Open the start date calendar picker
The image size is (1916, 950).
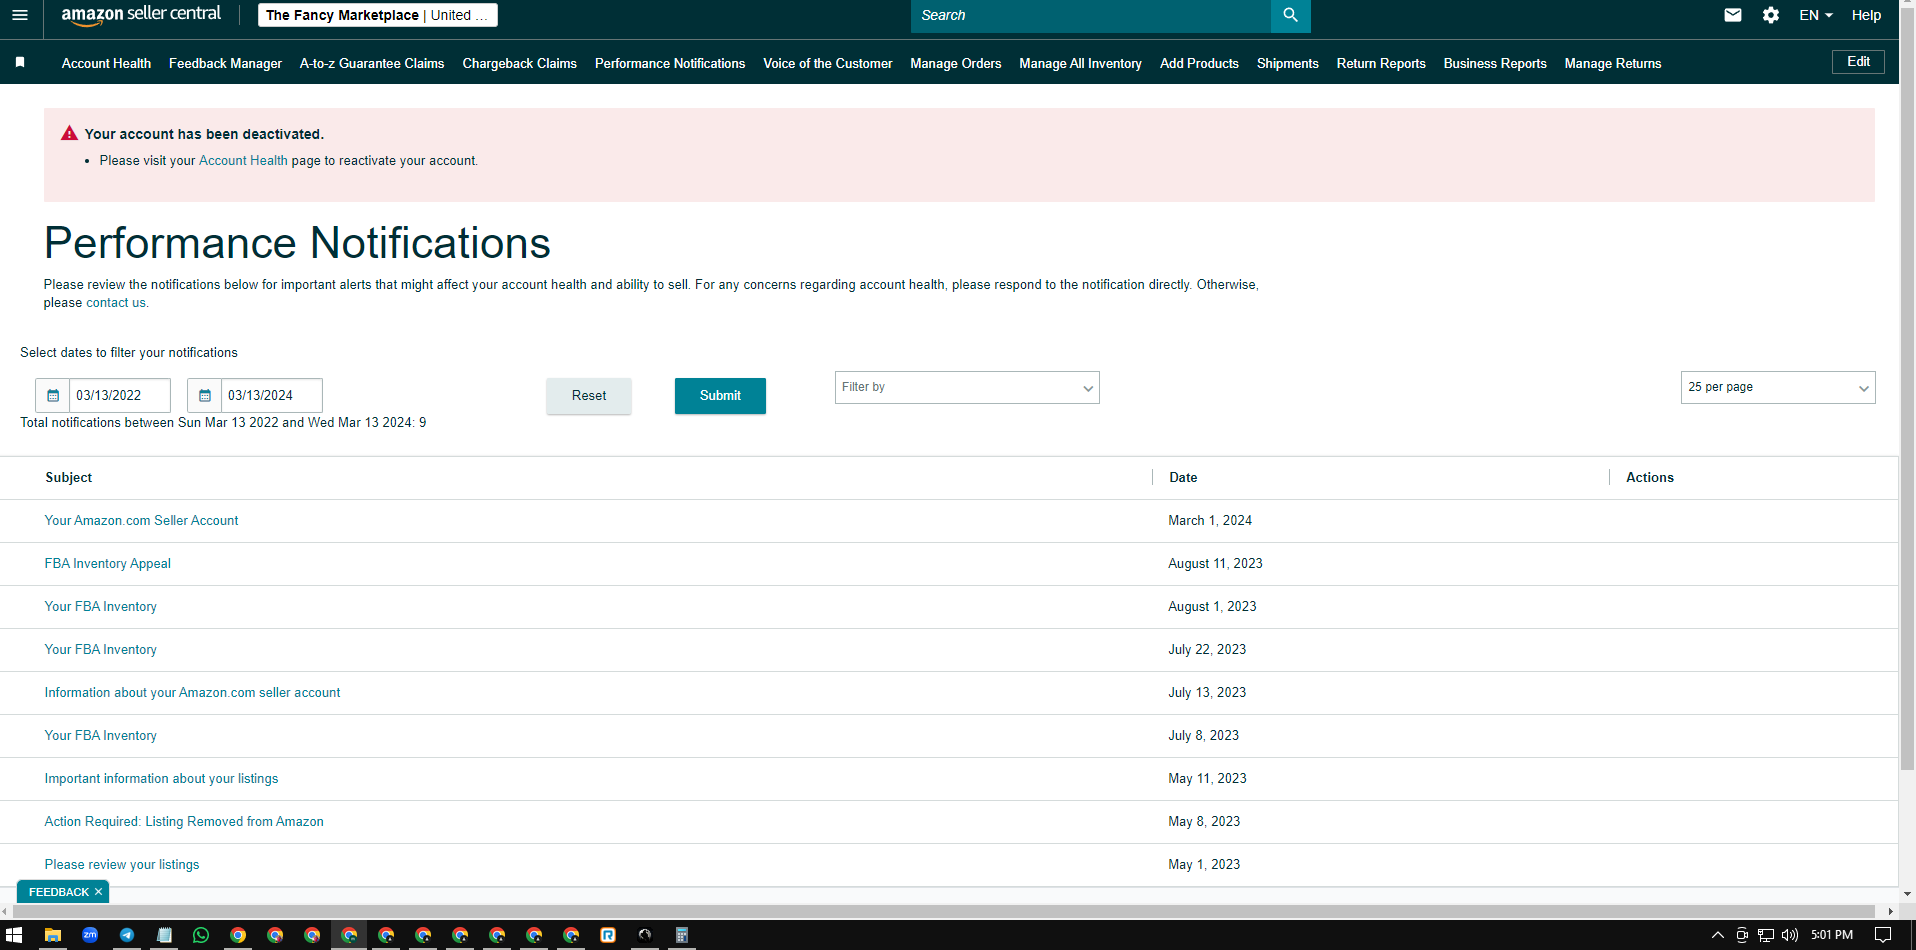point(53,395)
